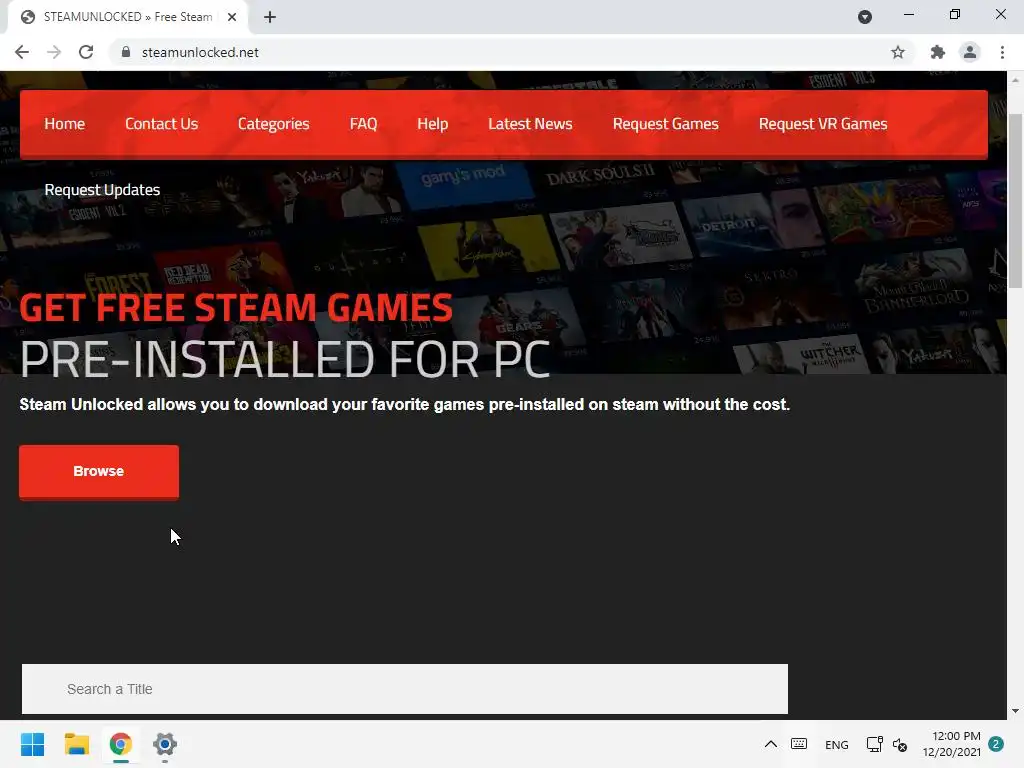Open the Chrome profile avatar
Image resolution: width=1024 pixels, height=768 pixels.
[970, 52]
